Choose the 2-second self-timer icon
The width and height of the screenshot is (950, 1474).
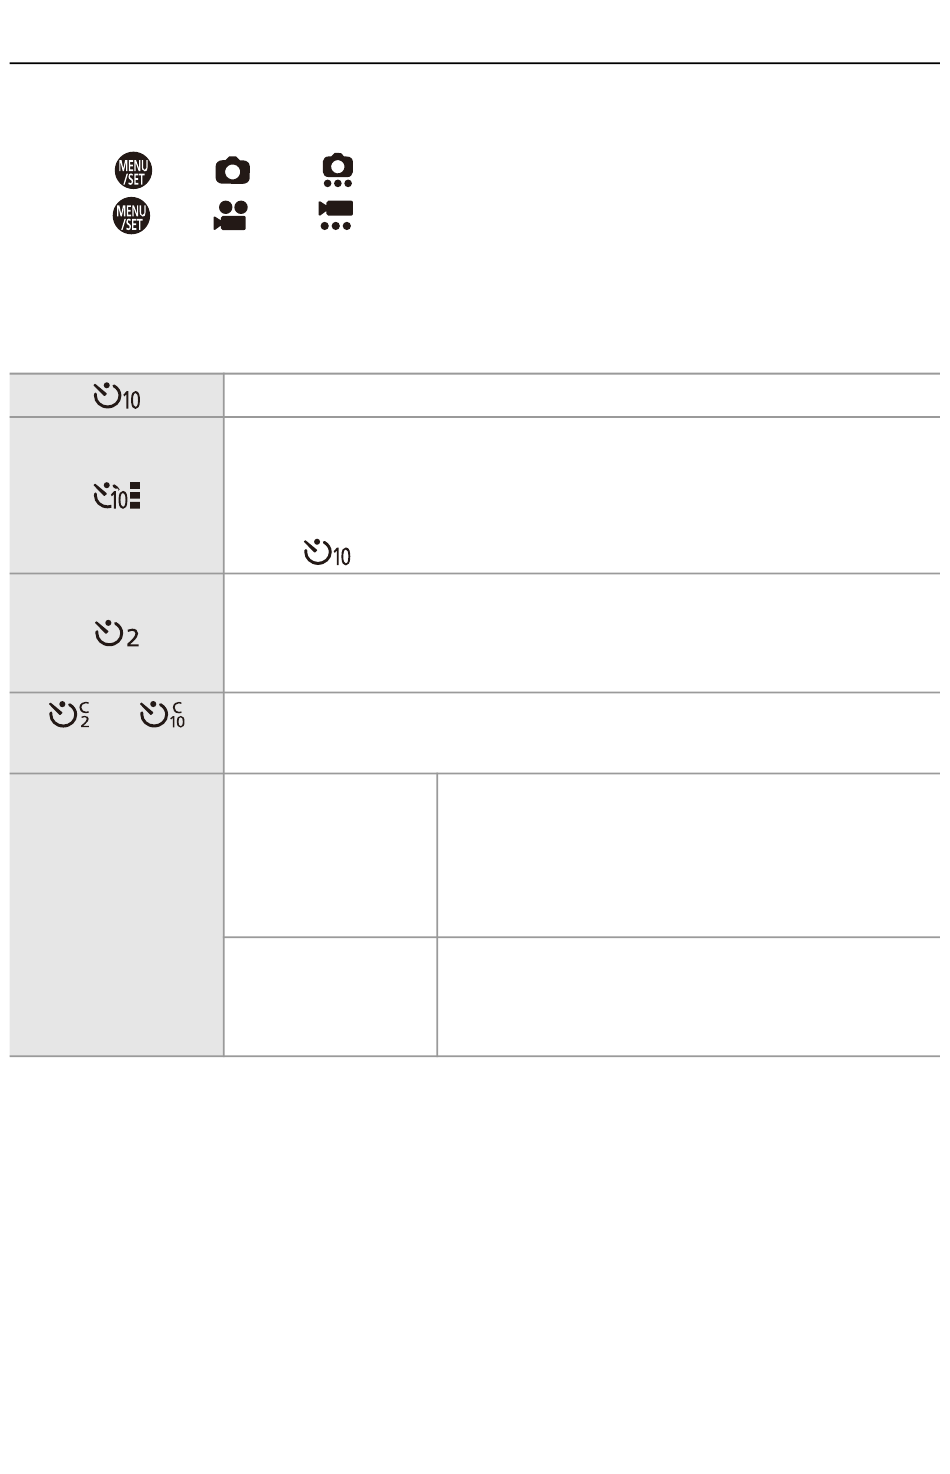(117, 634)
